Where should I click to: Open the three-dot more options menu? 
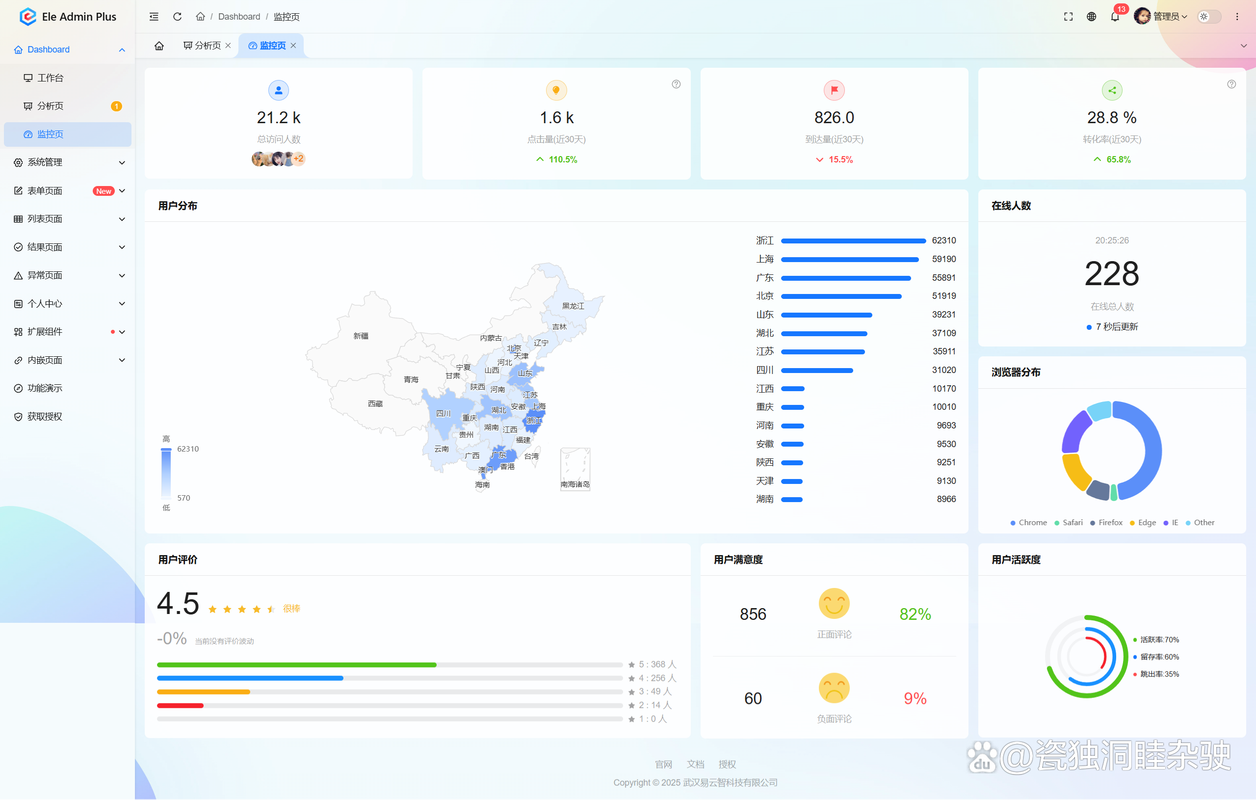(1237, 16)
